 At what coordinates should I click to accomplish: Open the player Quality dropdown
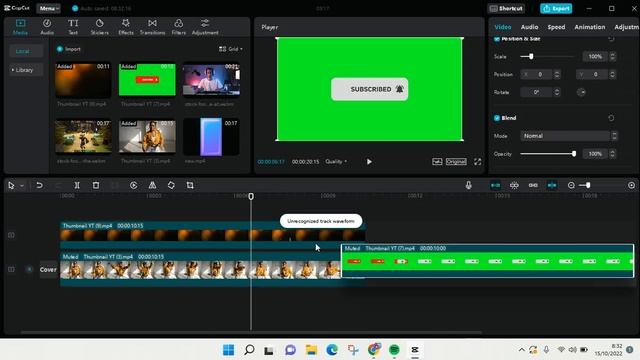336,162
